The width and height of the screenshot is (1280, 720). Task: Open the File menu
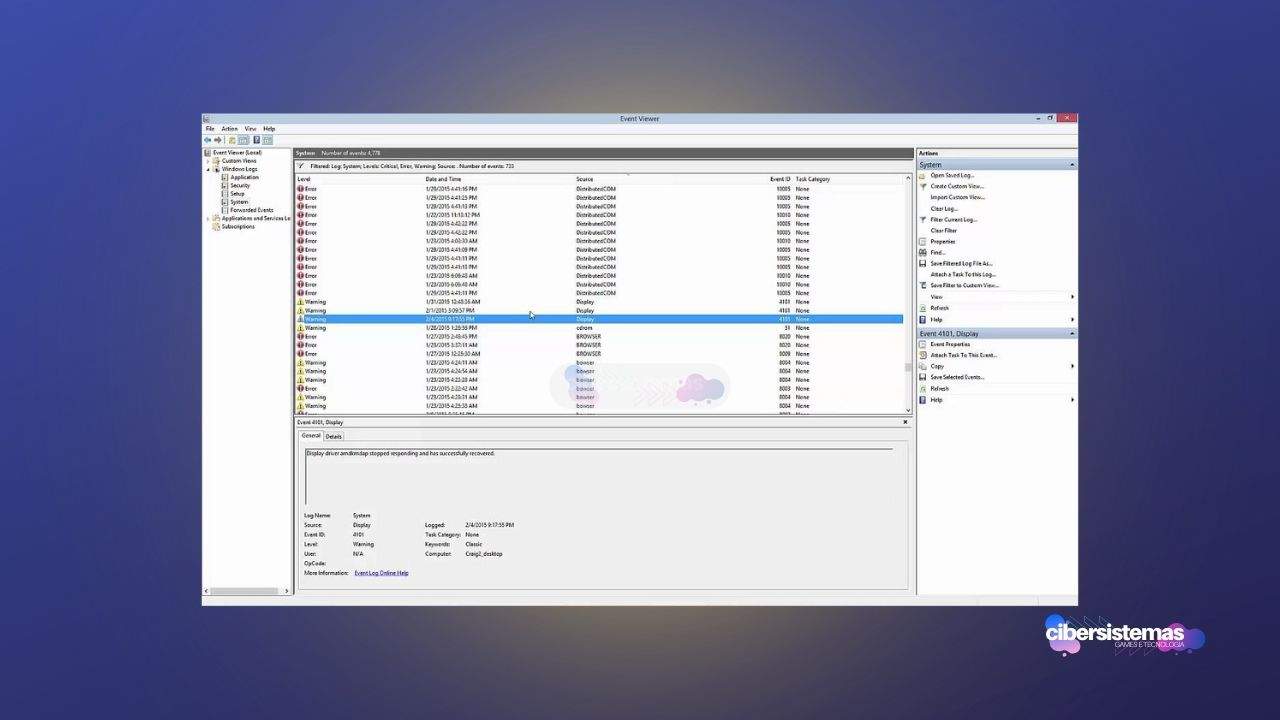[x=210, y=129]
